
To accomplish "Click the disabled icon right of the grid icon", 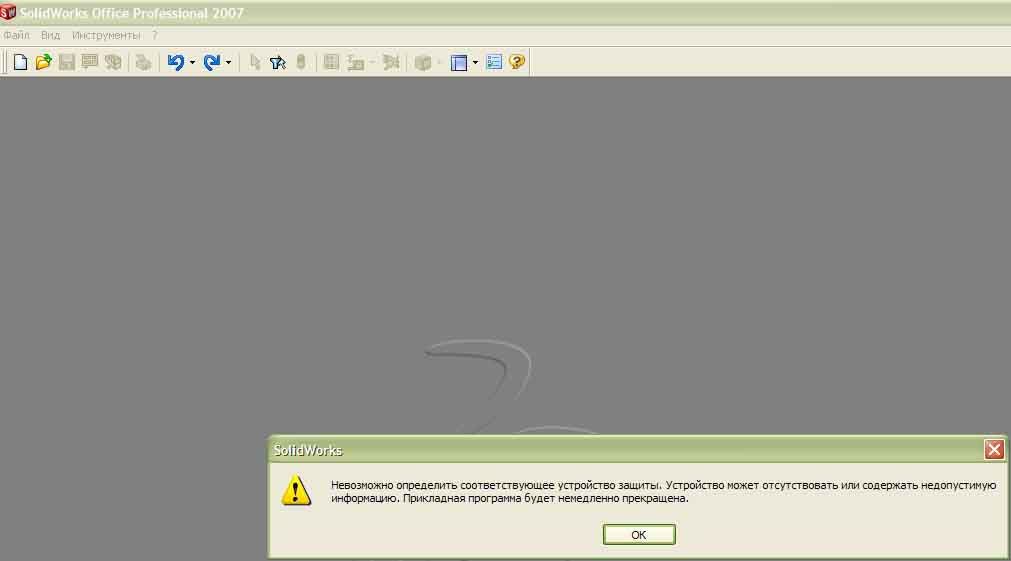I will tap(355, 62).
